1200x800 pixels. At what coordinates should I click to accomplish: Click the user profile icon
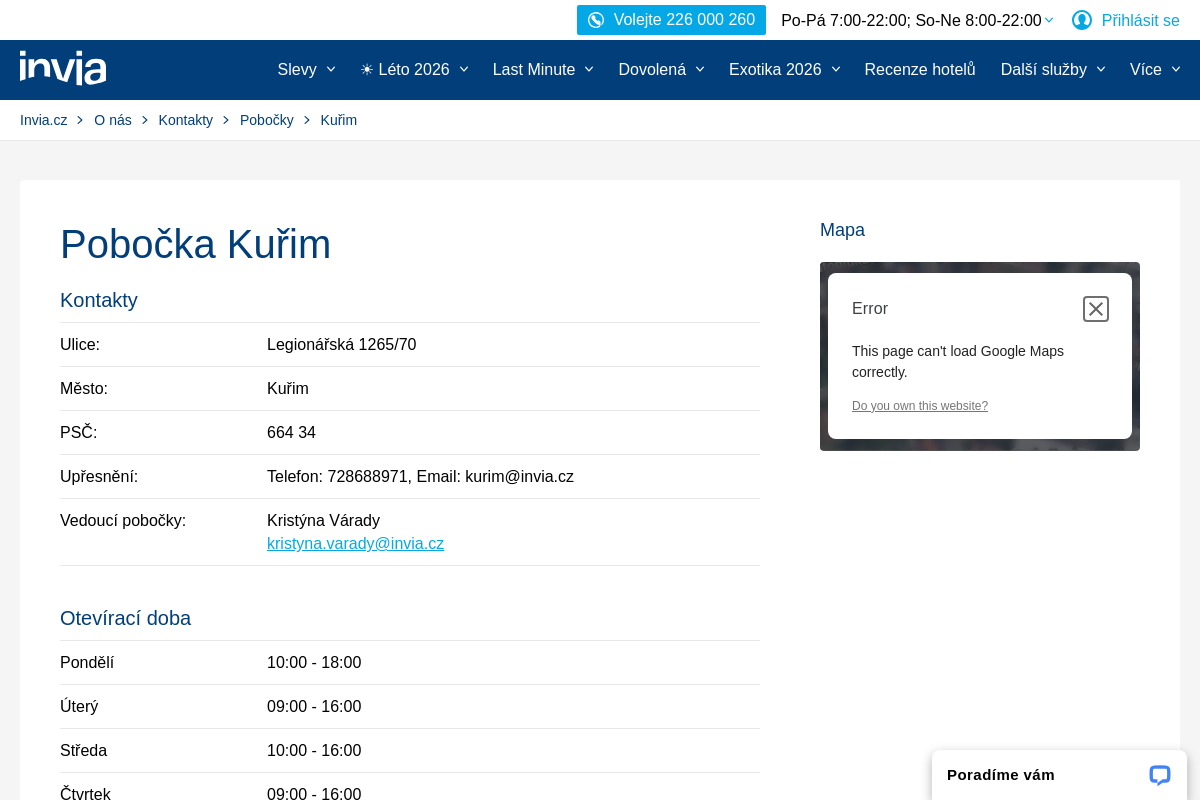[1082, 20]
